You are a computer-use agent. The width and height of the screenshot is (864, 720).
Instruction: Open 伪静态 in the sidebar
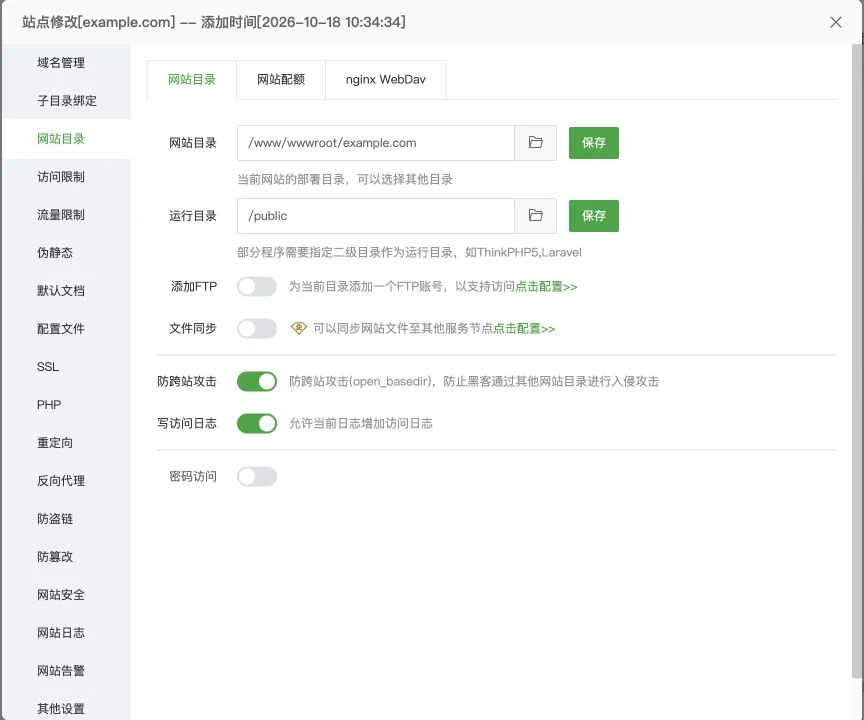[x=66, y=252]
